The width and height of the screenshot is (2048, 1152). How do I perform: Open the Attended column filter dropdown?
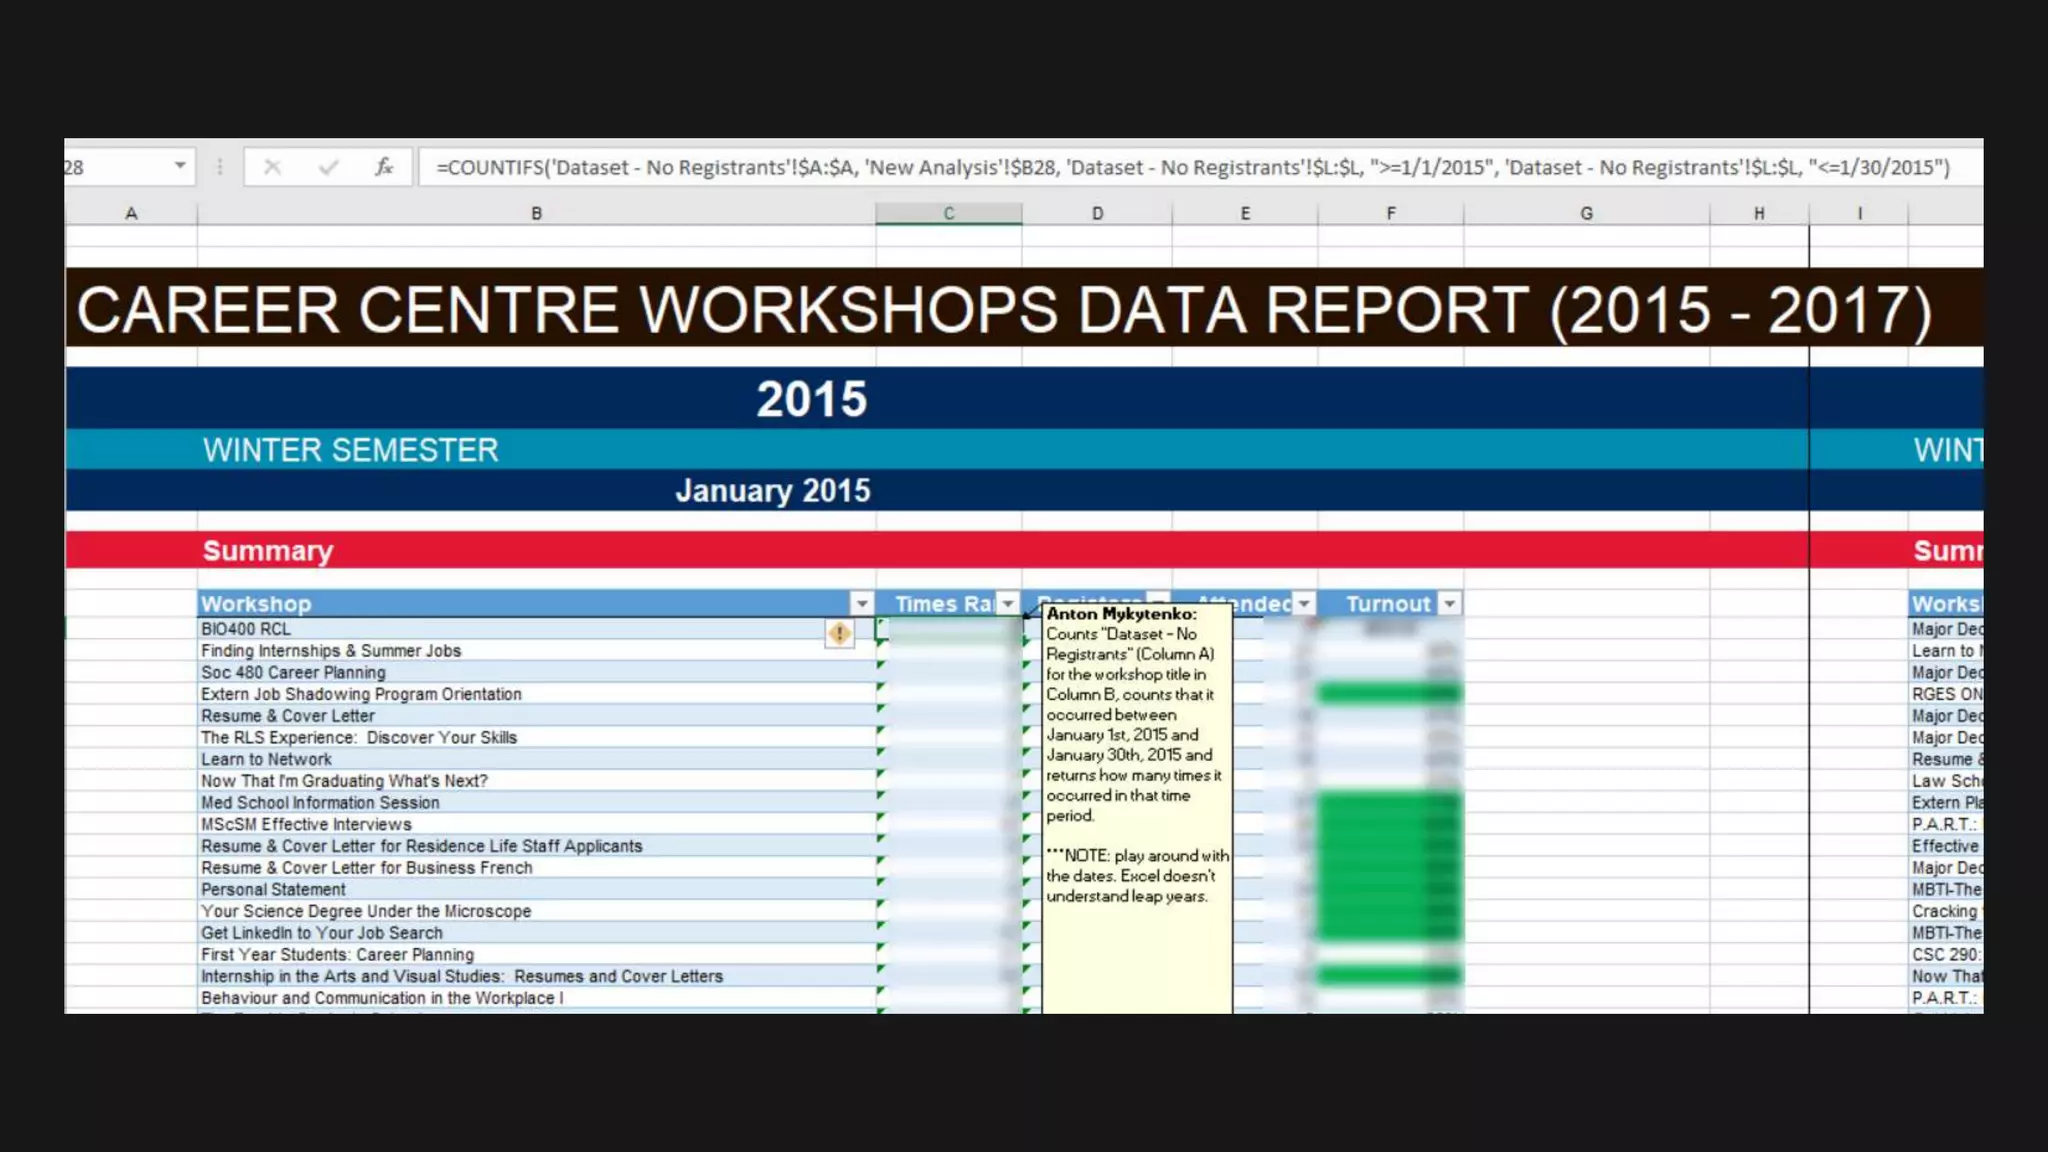point(1304,603)
